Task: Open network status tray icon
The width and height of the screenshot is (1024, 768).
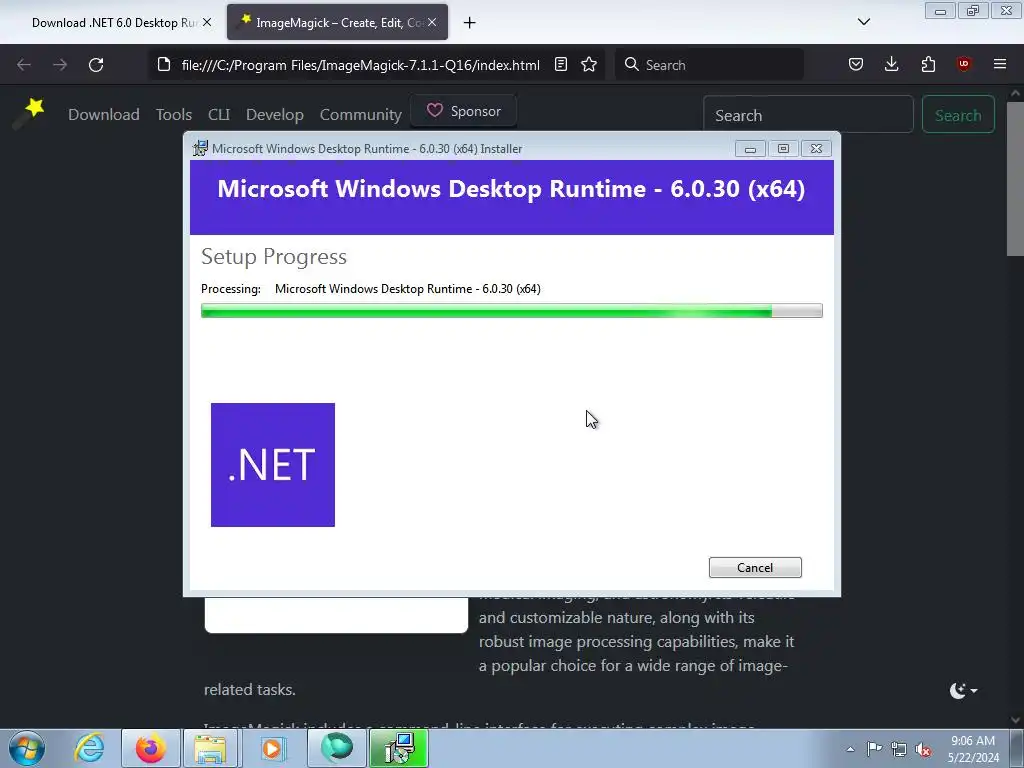Action: pyautogui.click(x=899, y=749)
